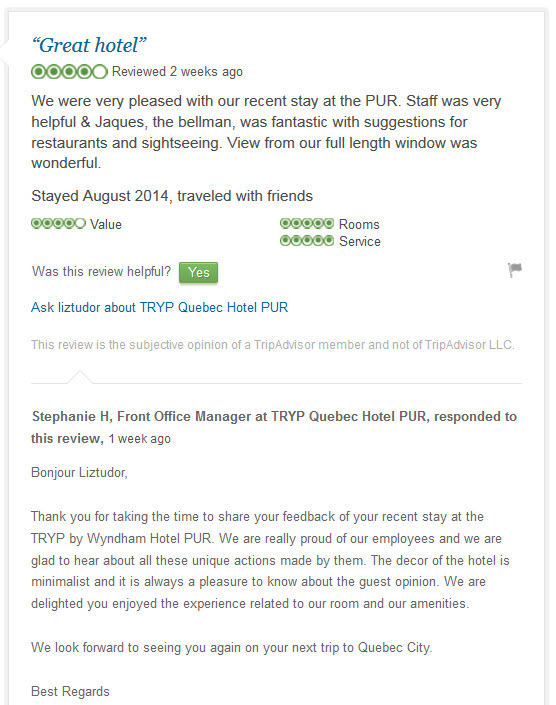The height and width of the screenshot is (705, 556).
Task: Click the TripAdvisor subjective opinion disclaimer
Action: 273,345
